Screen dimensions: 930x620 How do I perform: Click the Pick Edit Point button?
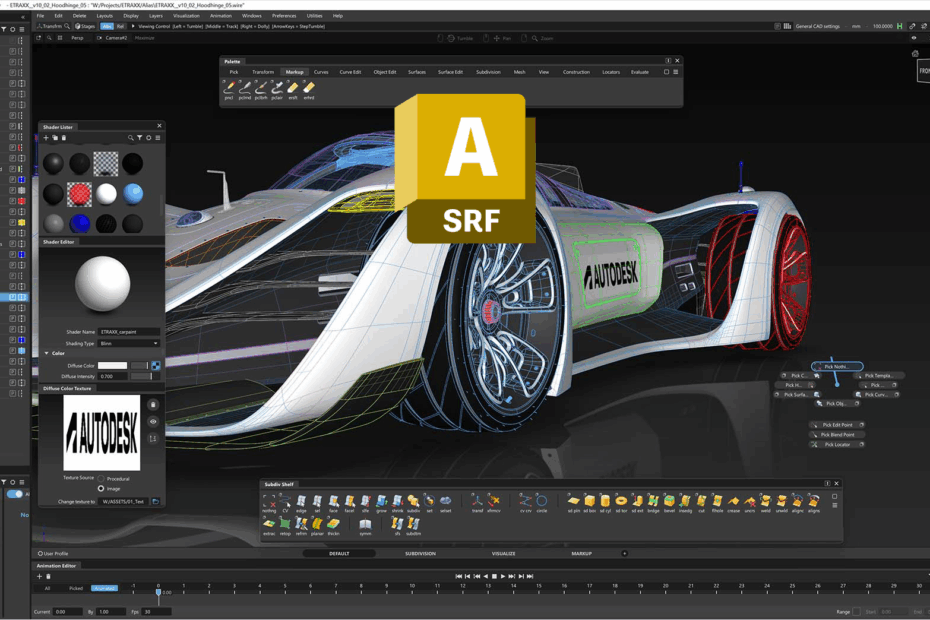pos(837,425)
